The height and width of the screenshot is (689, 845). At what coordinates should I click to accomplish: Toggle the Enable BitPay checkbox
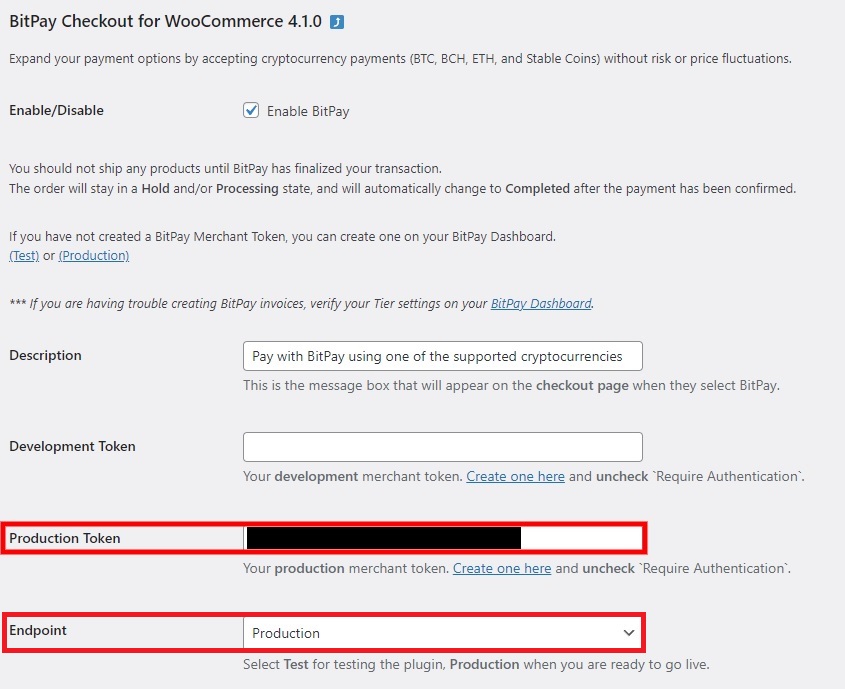coord(251,110)
